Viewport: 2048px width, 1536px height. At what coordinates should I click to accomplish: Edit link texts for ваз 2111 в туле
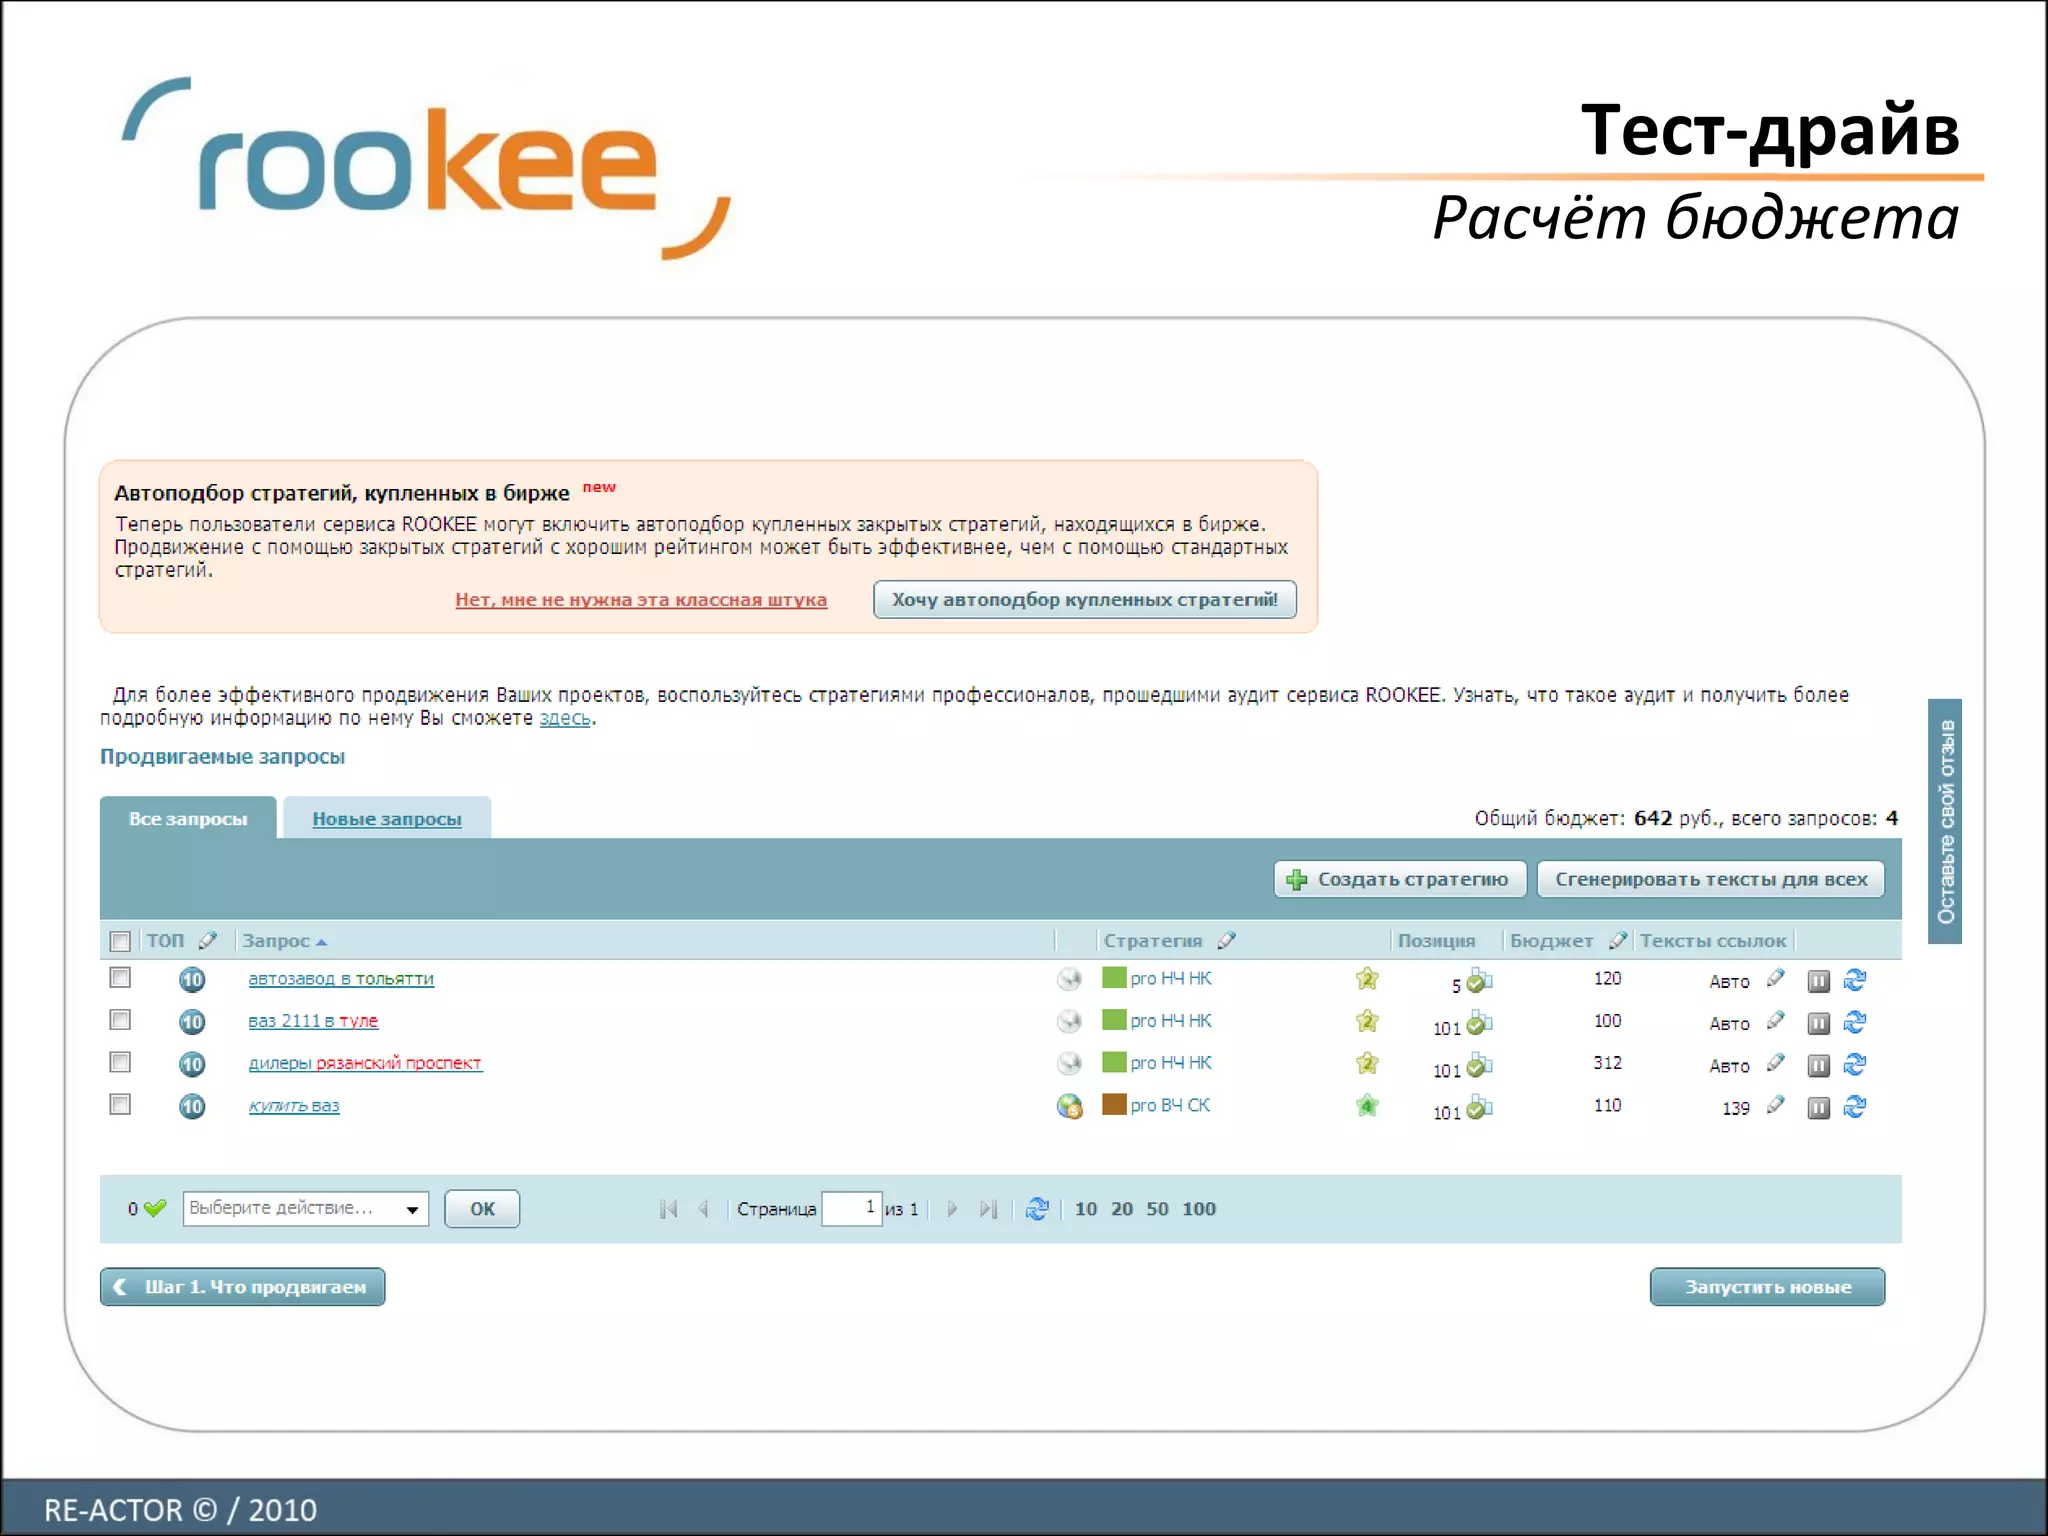point(1775,1021)
